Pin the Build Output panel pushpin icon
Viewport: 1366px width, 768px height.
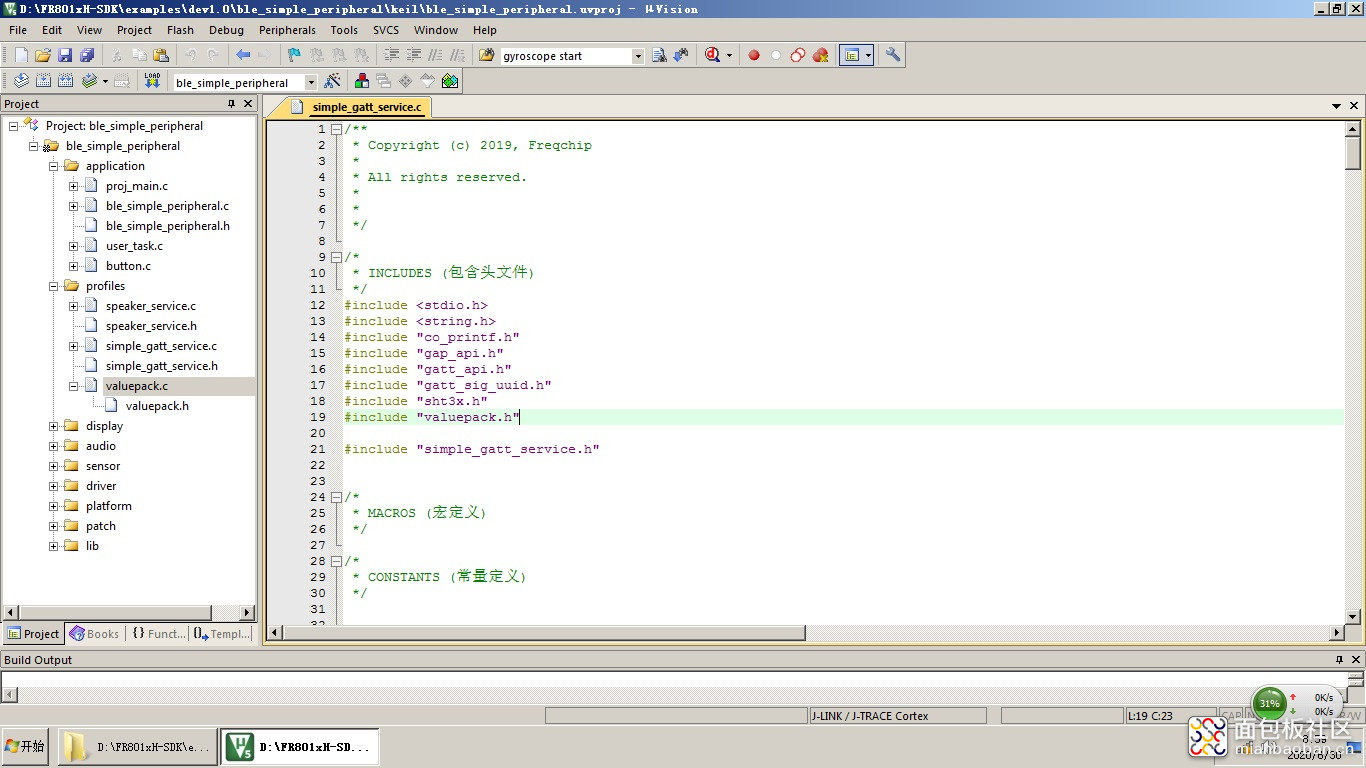click(1340, 660)
